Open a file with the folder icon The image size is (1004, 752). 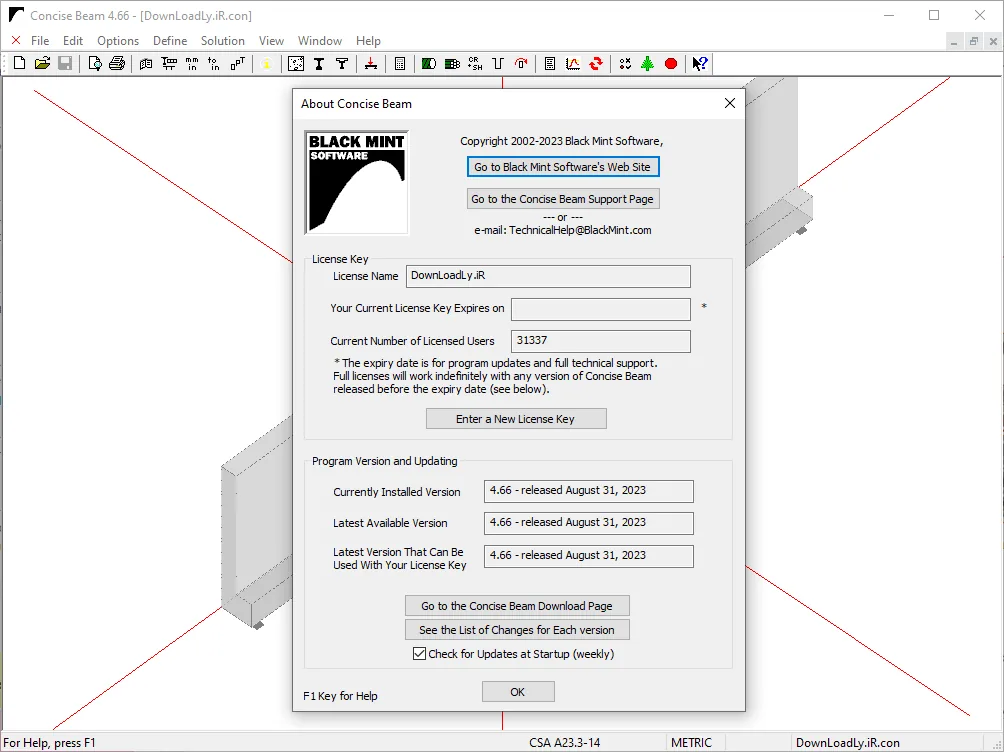click(42, 63)
